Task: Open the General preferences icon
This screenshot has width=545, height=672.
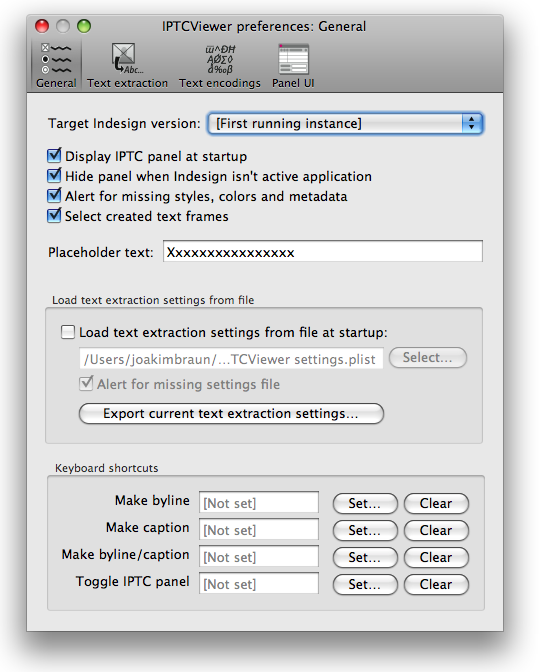Action: (56, 65)
